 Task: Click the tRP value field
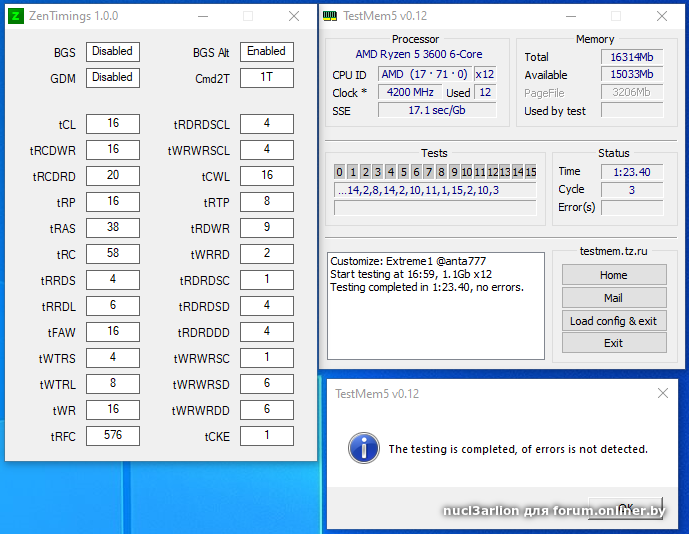pos(113,202)
